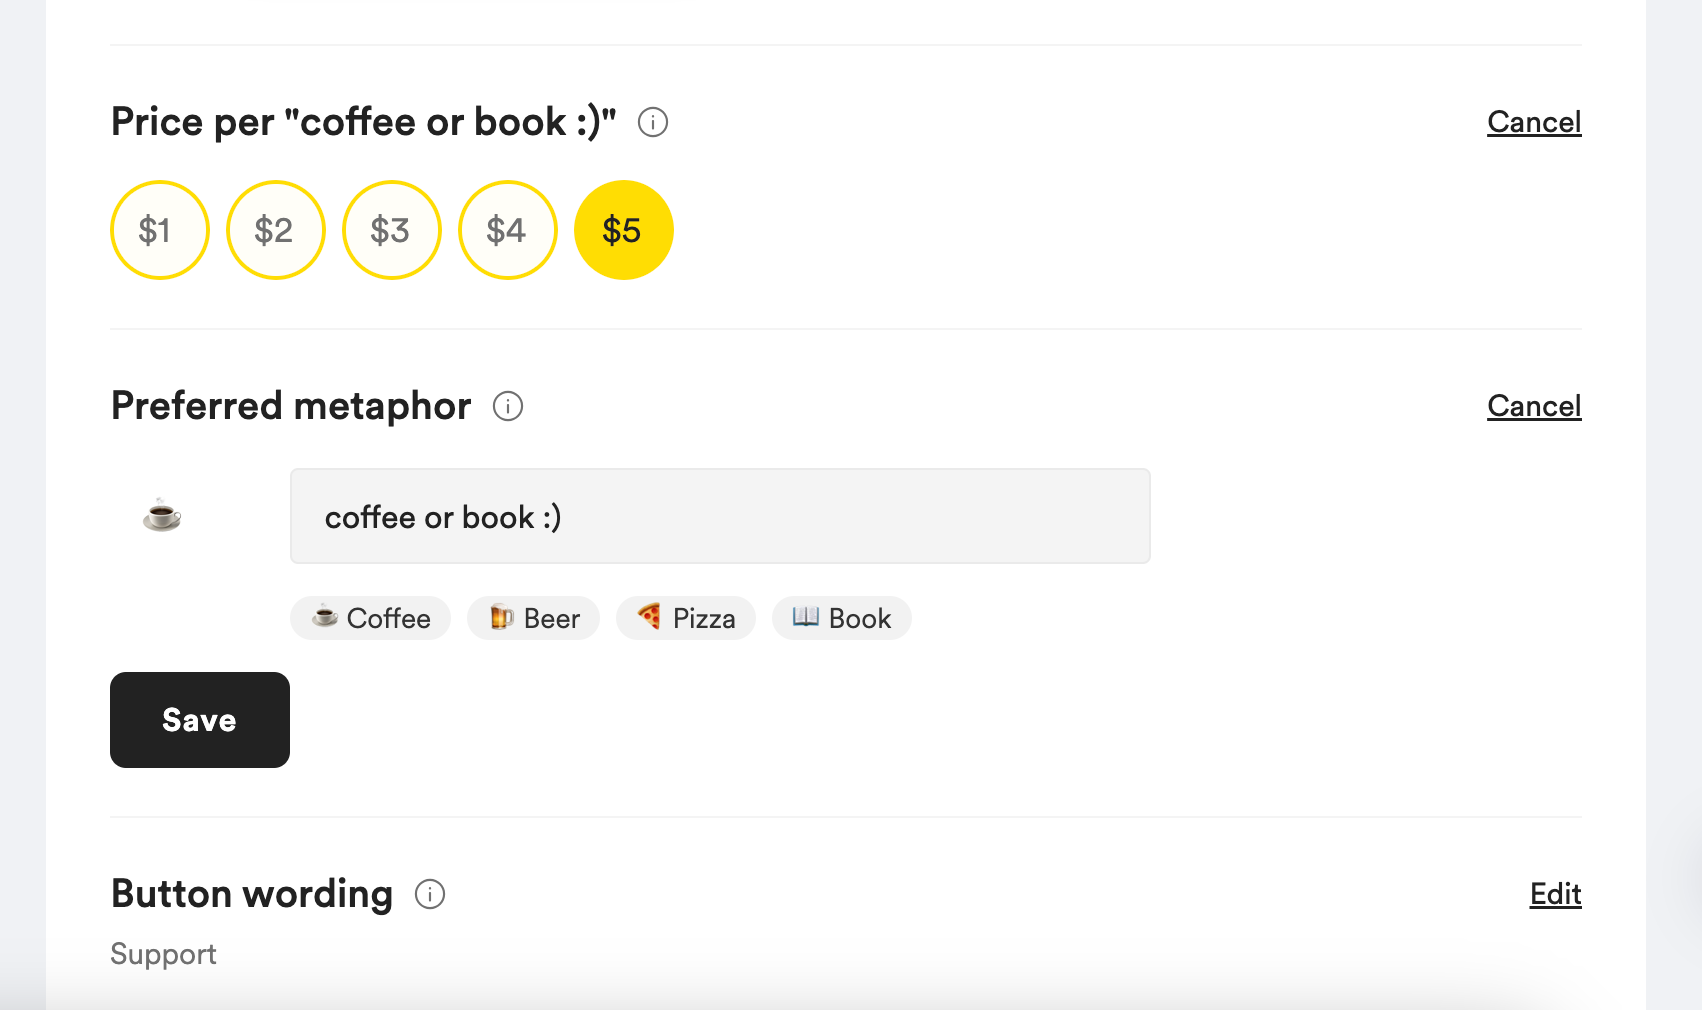Screen dimensions: 1702x1010
Task: Cancel the price editing
Action: [1534, 122]
